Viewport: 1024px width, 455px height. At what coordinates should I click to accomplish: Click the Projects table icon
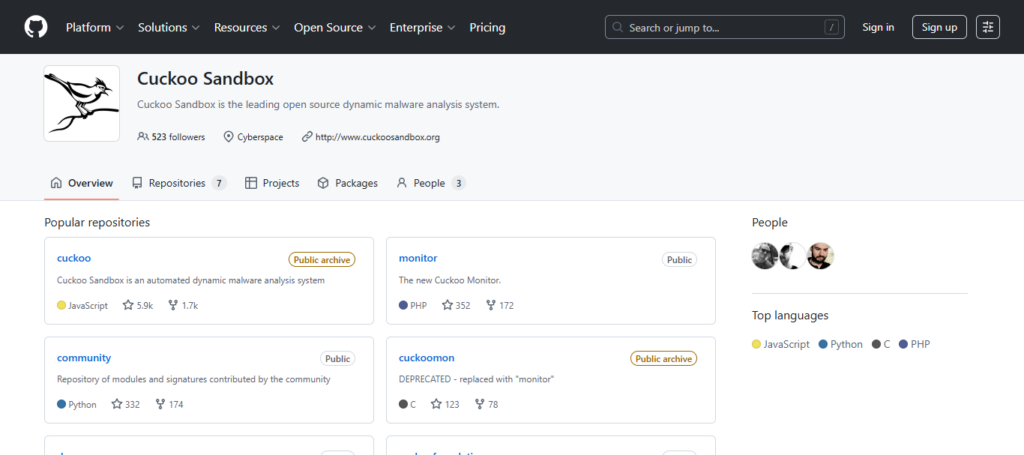click(251, 183)
